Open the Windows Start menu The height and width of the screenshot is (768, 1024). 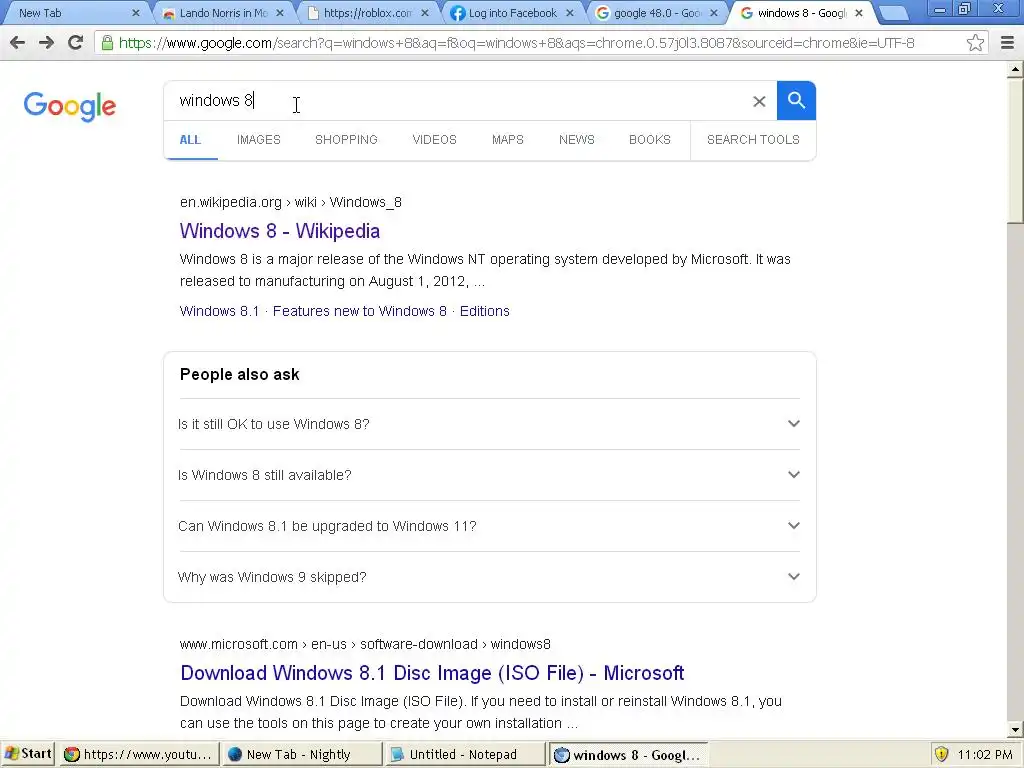point(28,754)
